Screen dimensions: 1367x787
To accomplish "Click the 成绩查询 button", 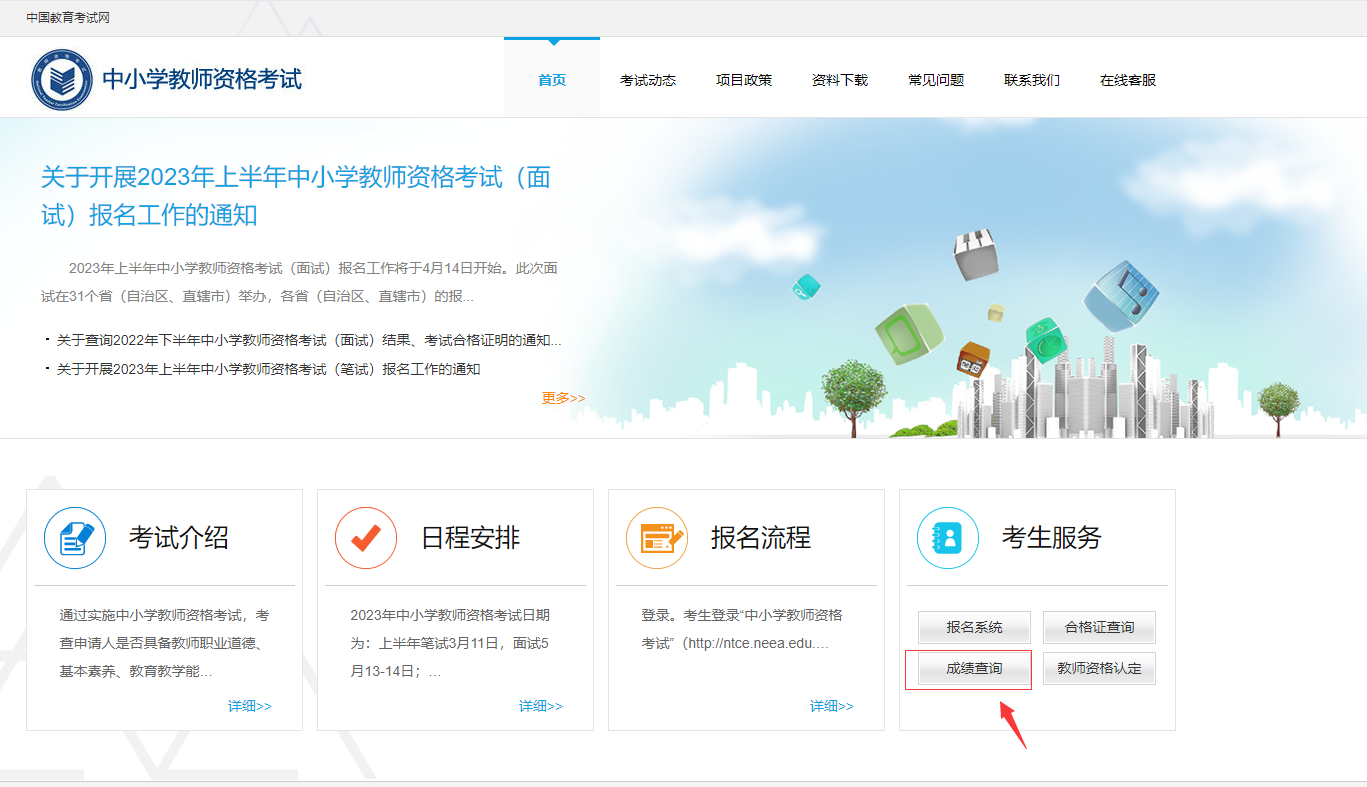I will coord(974,669).
